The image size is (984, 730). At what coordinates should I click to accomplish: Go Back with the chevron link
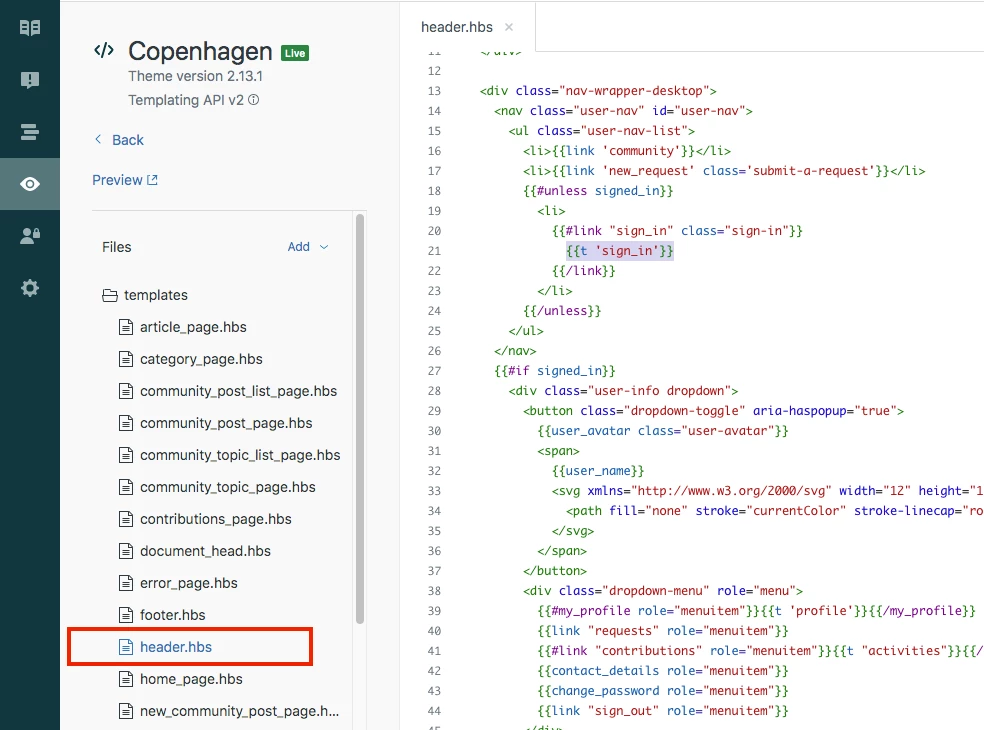(x=119, y=140)
